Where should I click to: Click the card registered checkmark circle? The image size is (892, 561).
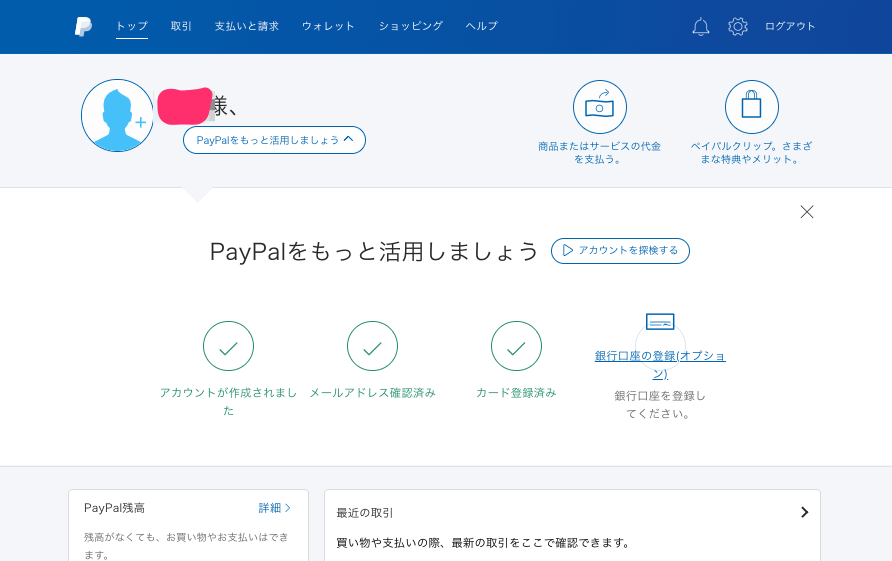click(516, 346)
